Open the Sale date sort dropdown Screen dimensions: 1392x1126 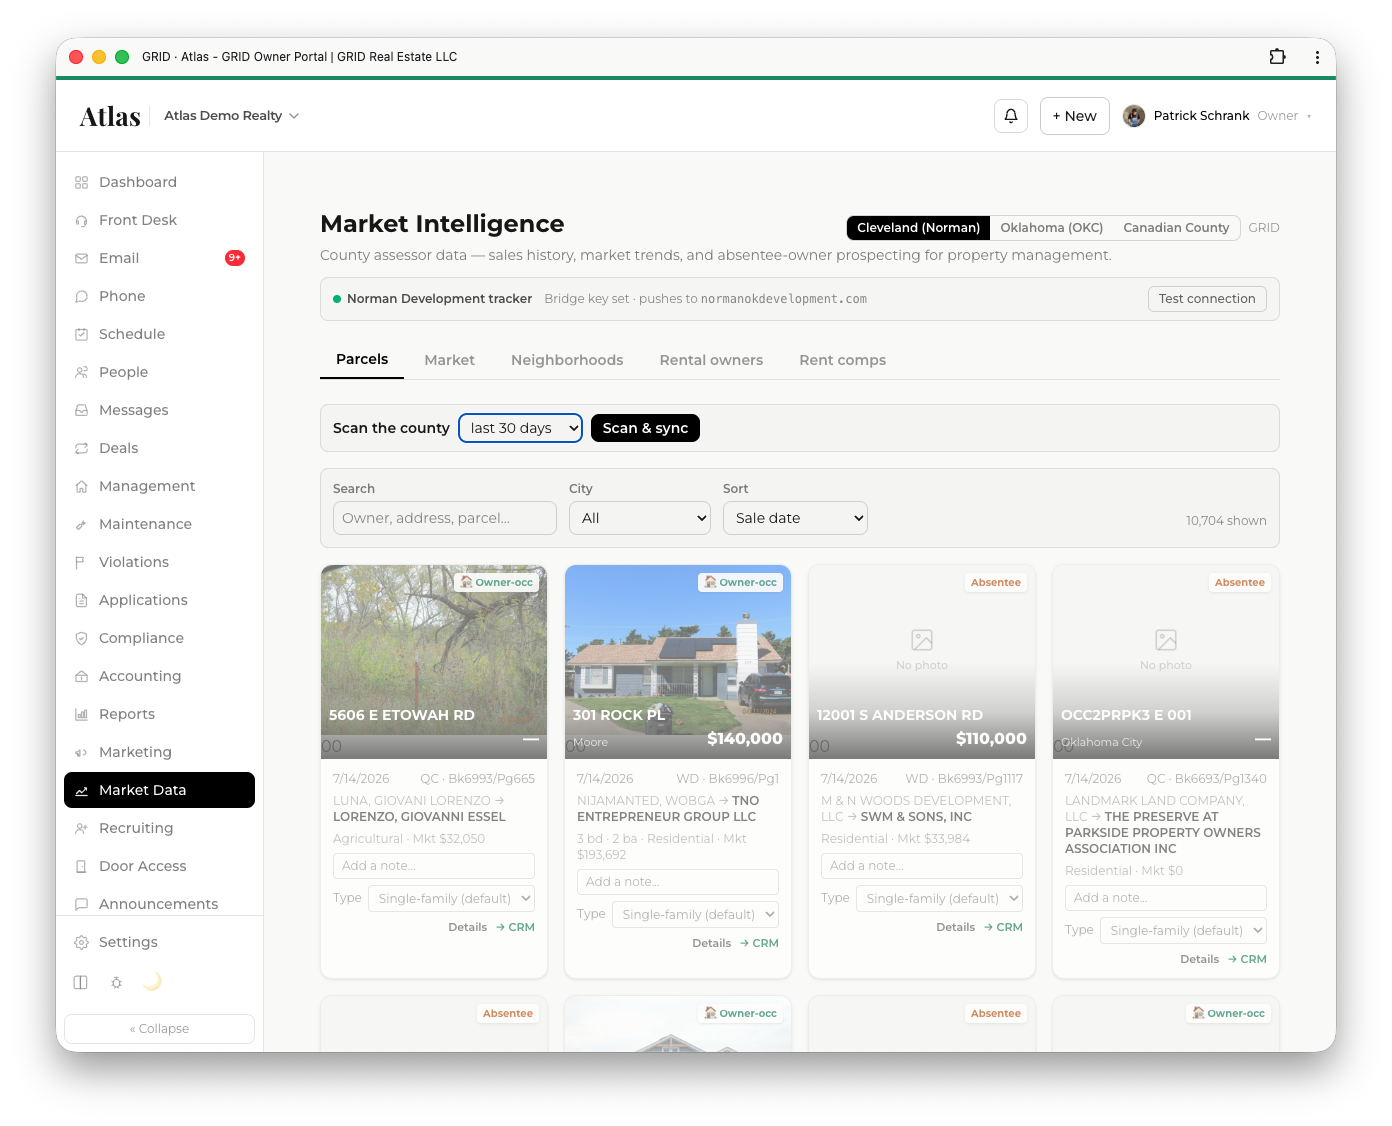tap(795, 518)
